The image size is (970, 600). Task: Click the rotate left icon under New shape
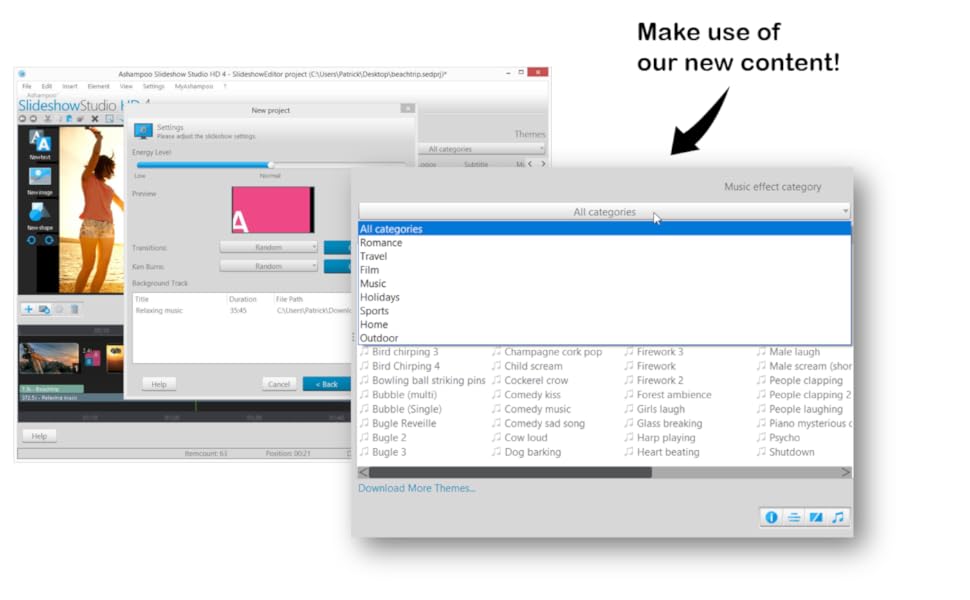[31, 240]
